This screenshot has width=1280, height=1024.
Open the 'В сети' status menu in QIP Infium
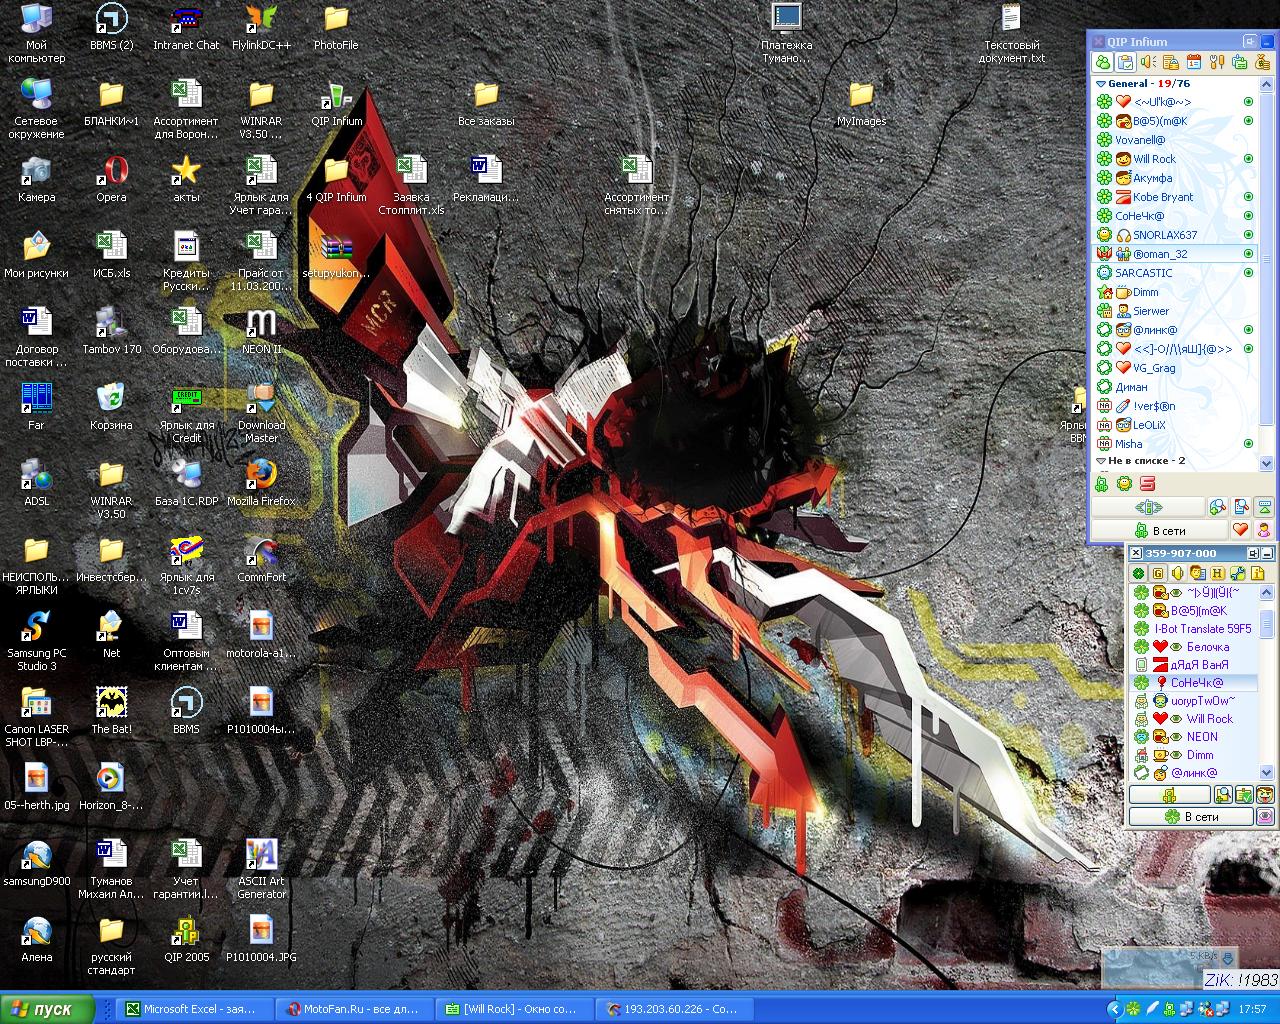(x=1159, y=531)
